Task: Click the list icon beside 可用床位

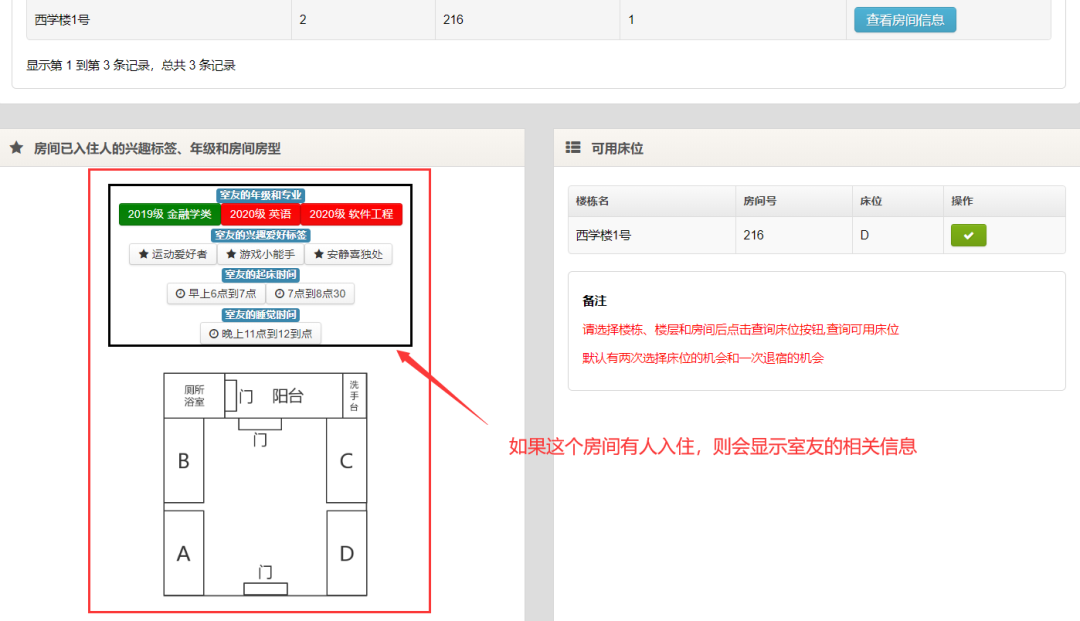Action: pyautogui.click(x=573, y=148)
